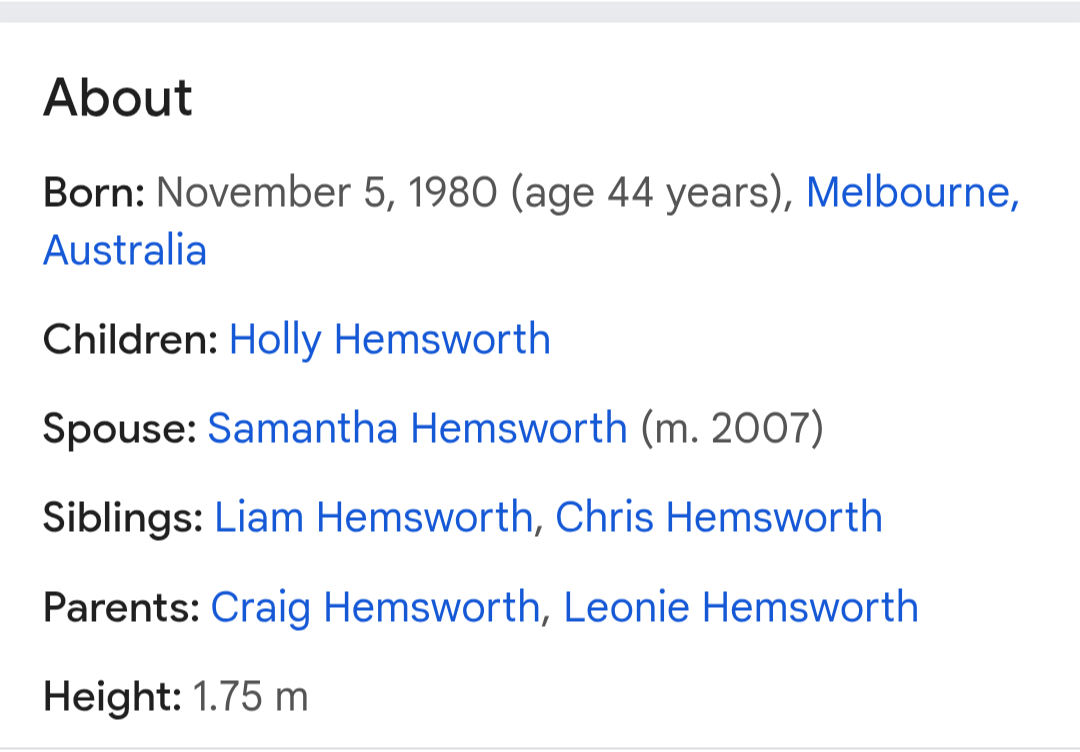Click the Height label
The width and height of the screenshot is (1080, 752).
click(112, 697)
